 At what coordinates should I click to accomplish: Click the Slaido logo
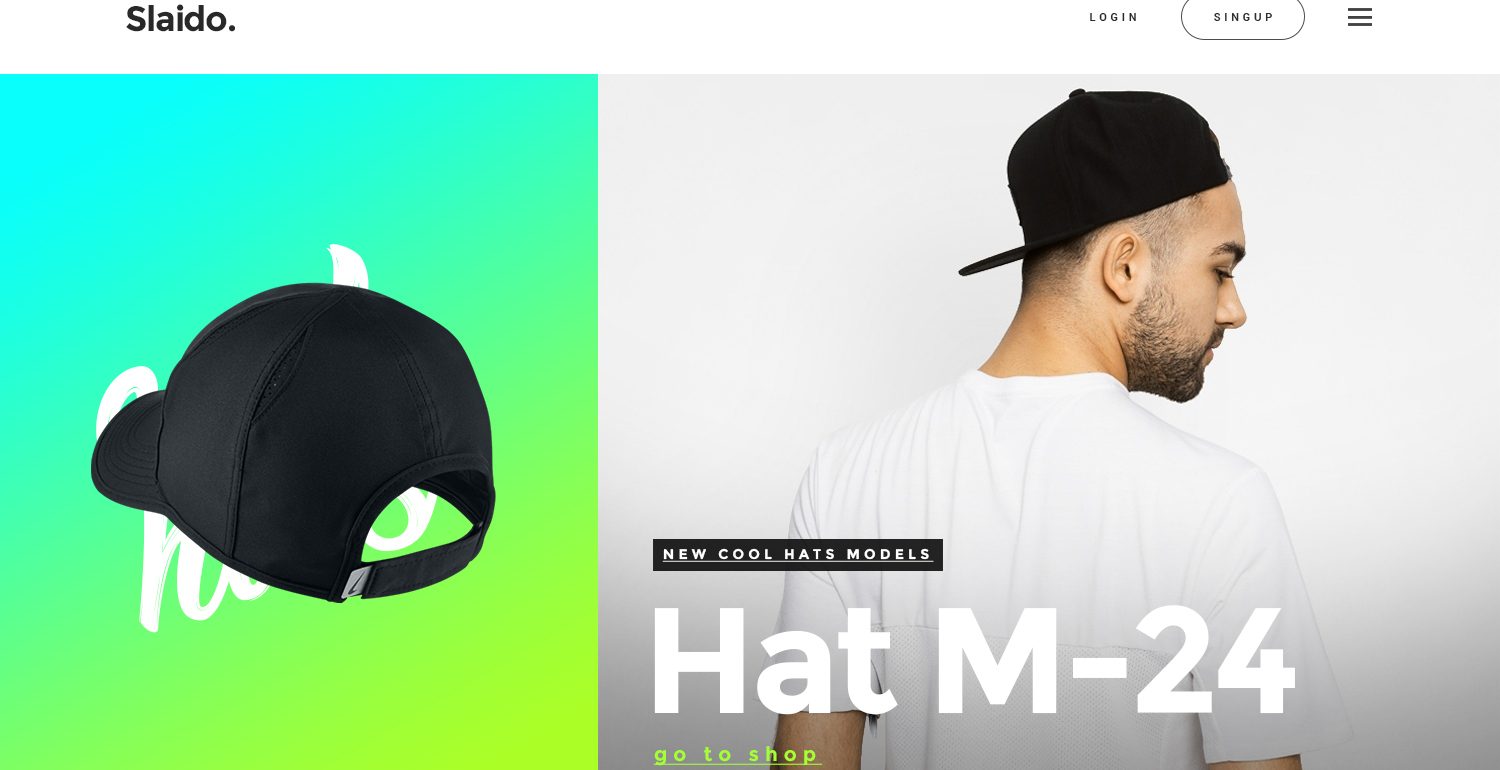point(181,18)
